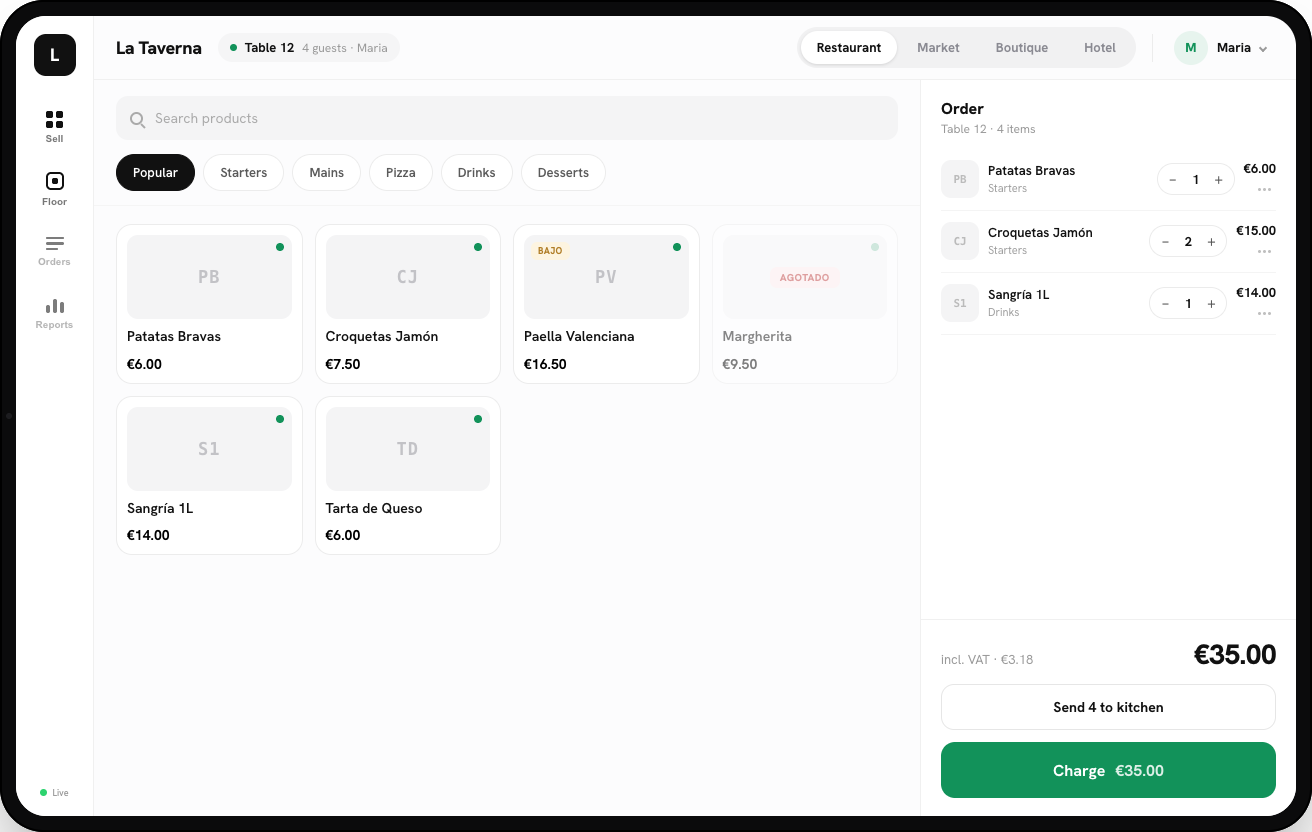Add Sangría 1L product card to order
The height and width of the screenshot is (832, 1312).
pos(209,475)
